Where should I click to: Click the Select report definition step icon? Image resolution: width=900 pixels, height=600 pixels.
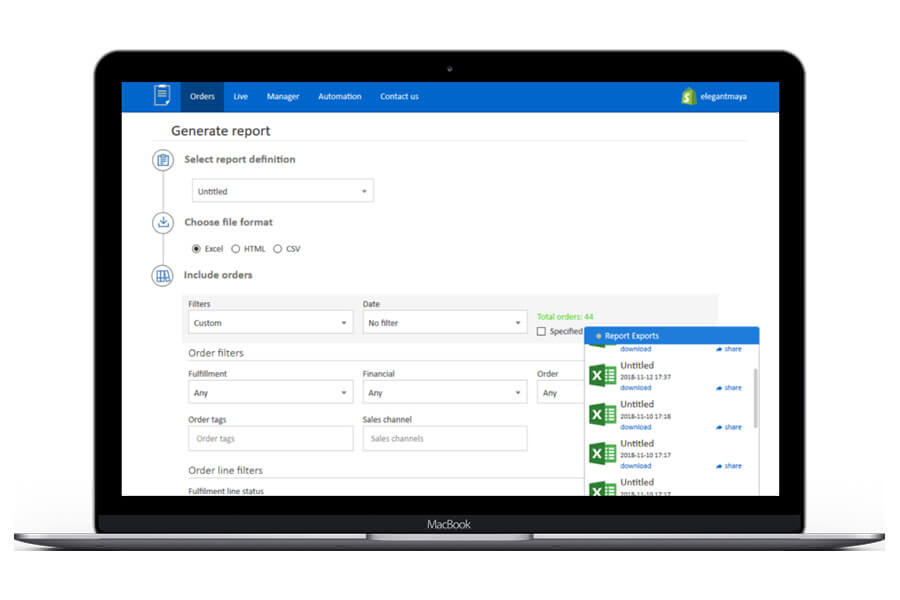[x=163, y=160]
